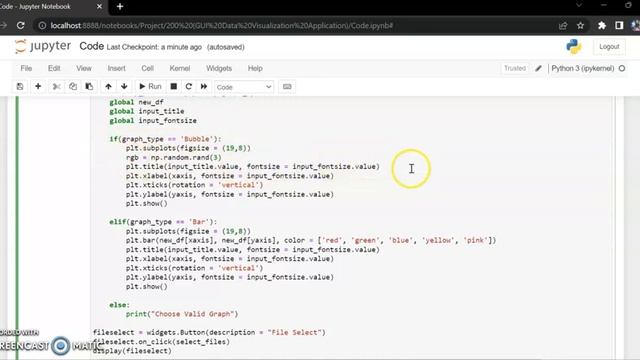Open a new browser tab

[120, 7]
